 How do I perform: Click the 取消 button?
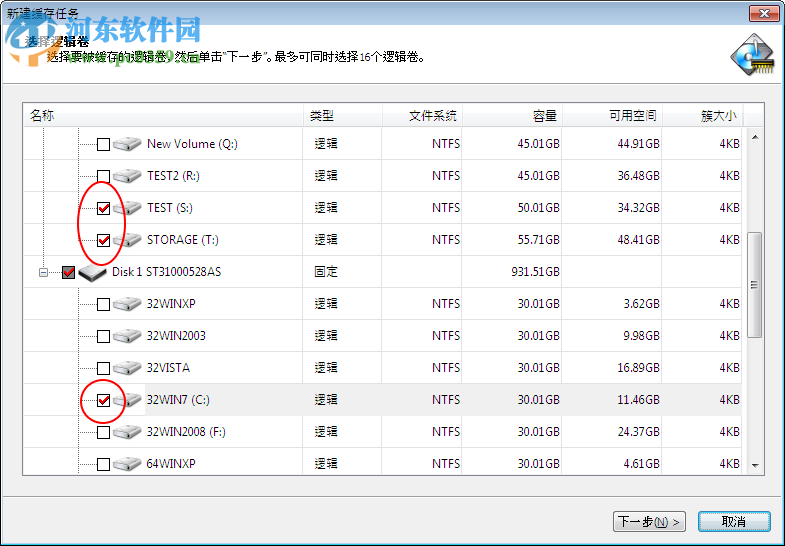click(734, 522)
